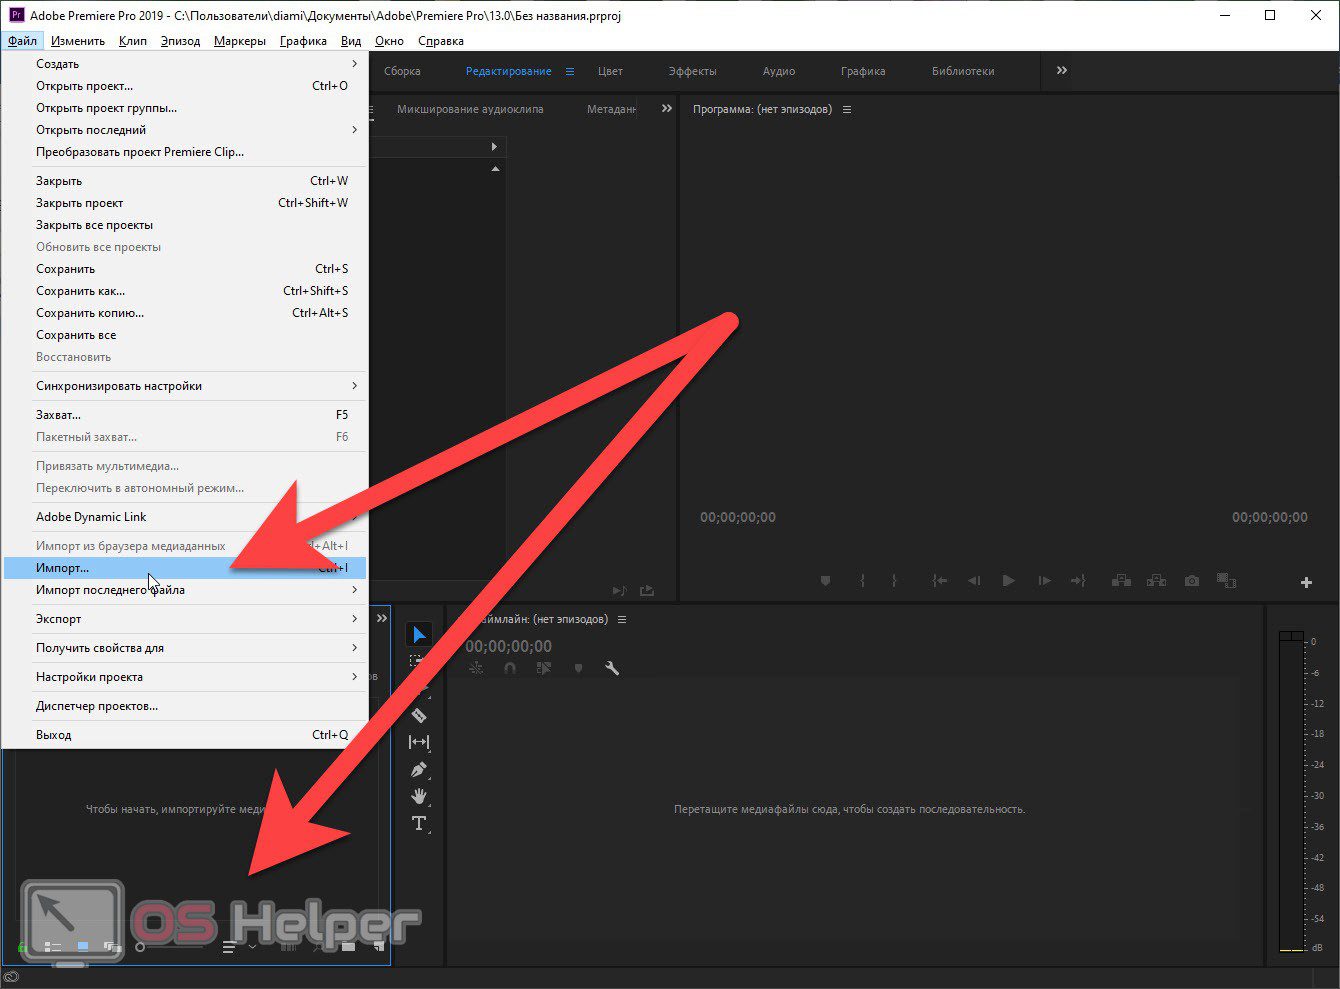Step forward one frame in Program monitor
The height and width of the screenshot is (989, 1340).
coord(1044,581)
